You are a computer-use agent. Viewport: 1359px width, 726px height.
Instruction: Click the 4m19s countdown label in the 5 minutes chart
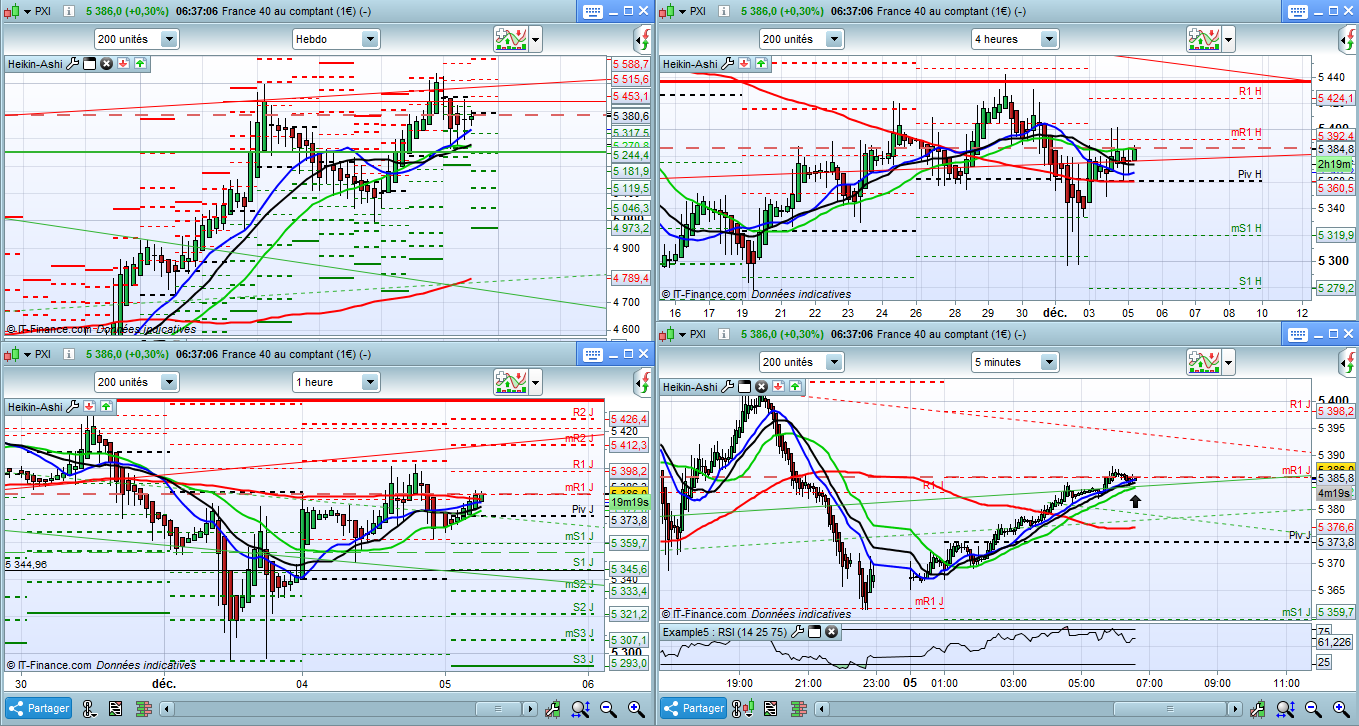coord(1336,494)
